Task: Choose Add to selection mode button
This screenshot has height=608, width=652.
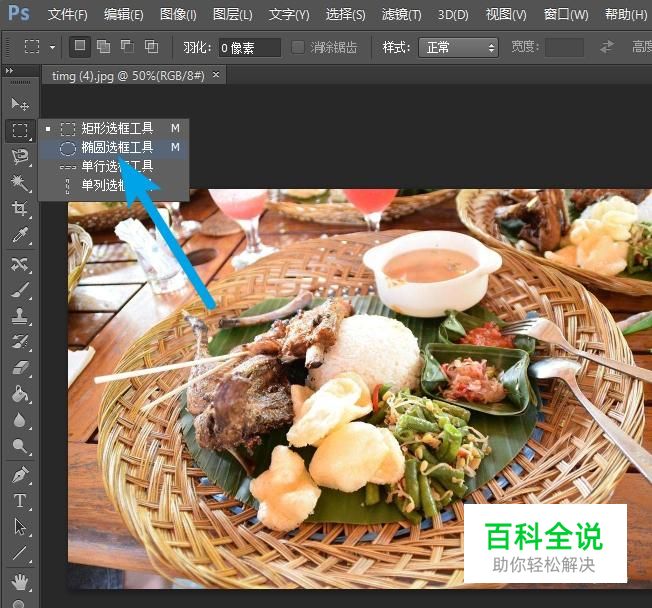Action: [x=104, y=46]
